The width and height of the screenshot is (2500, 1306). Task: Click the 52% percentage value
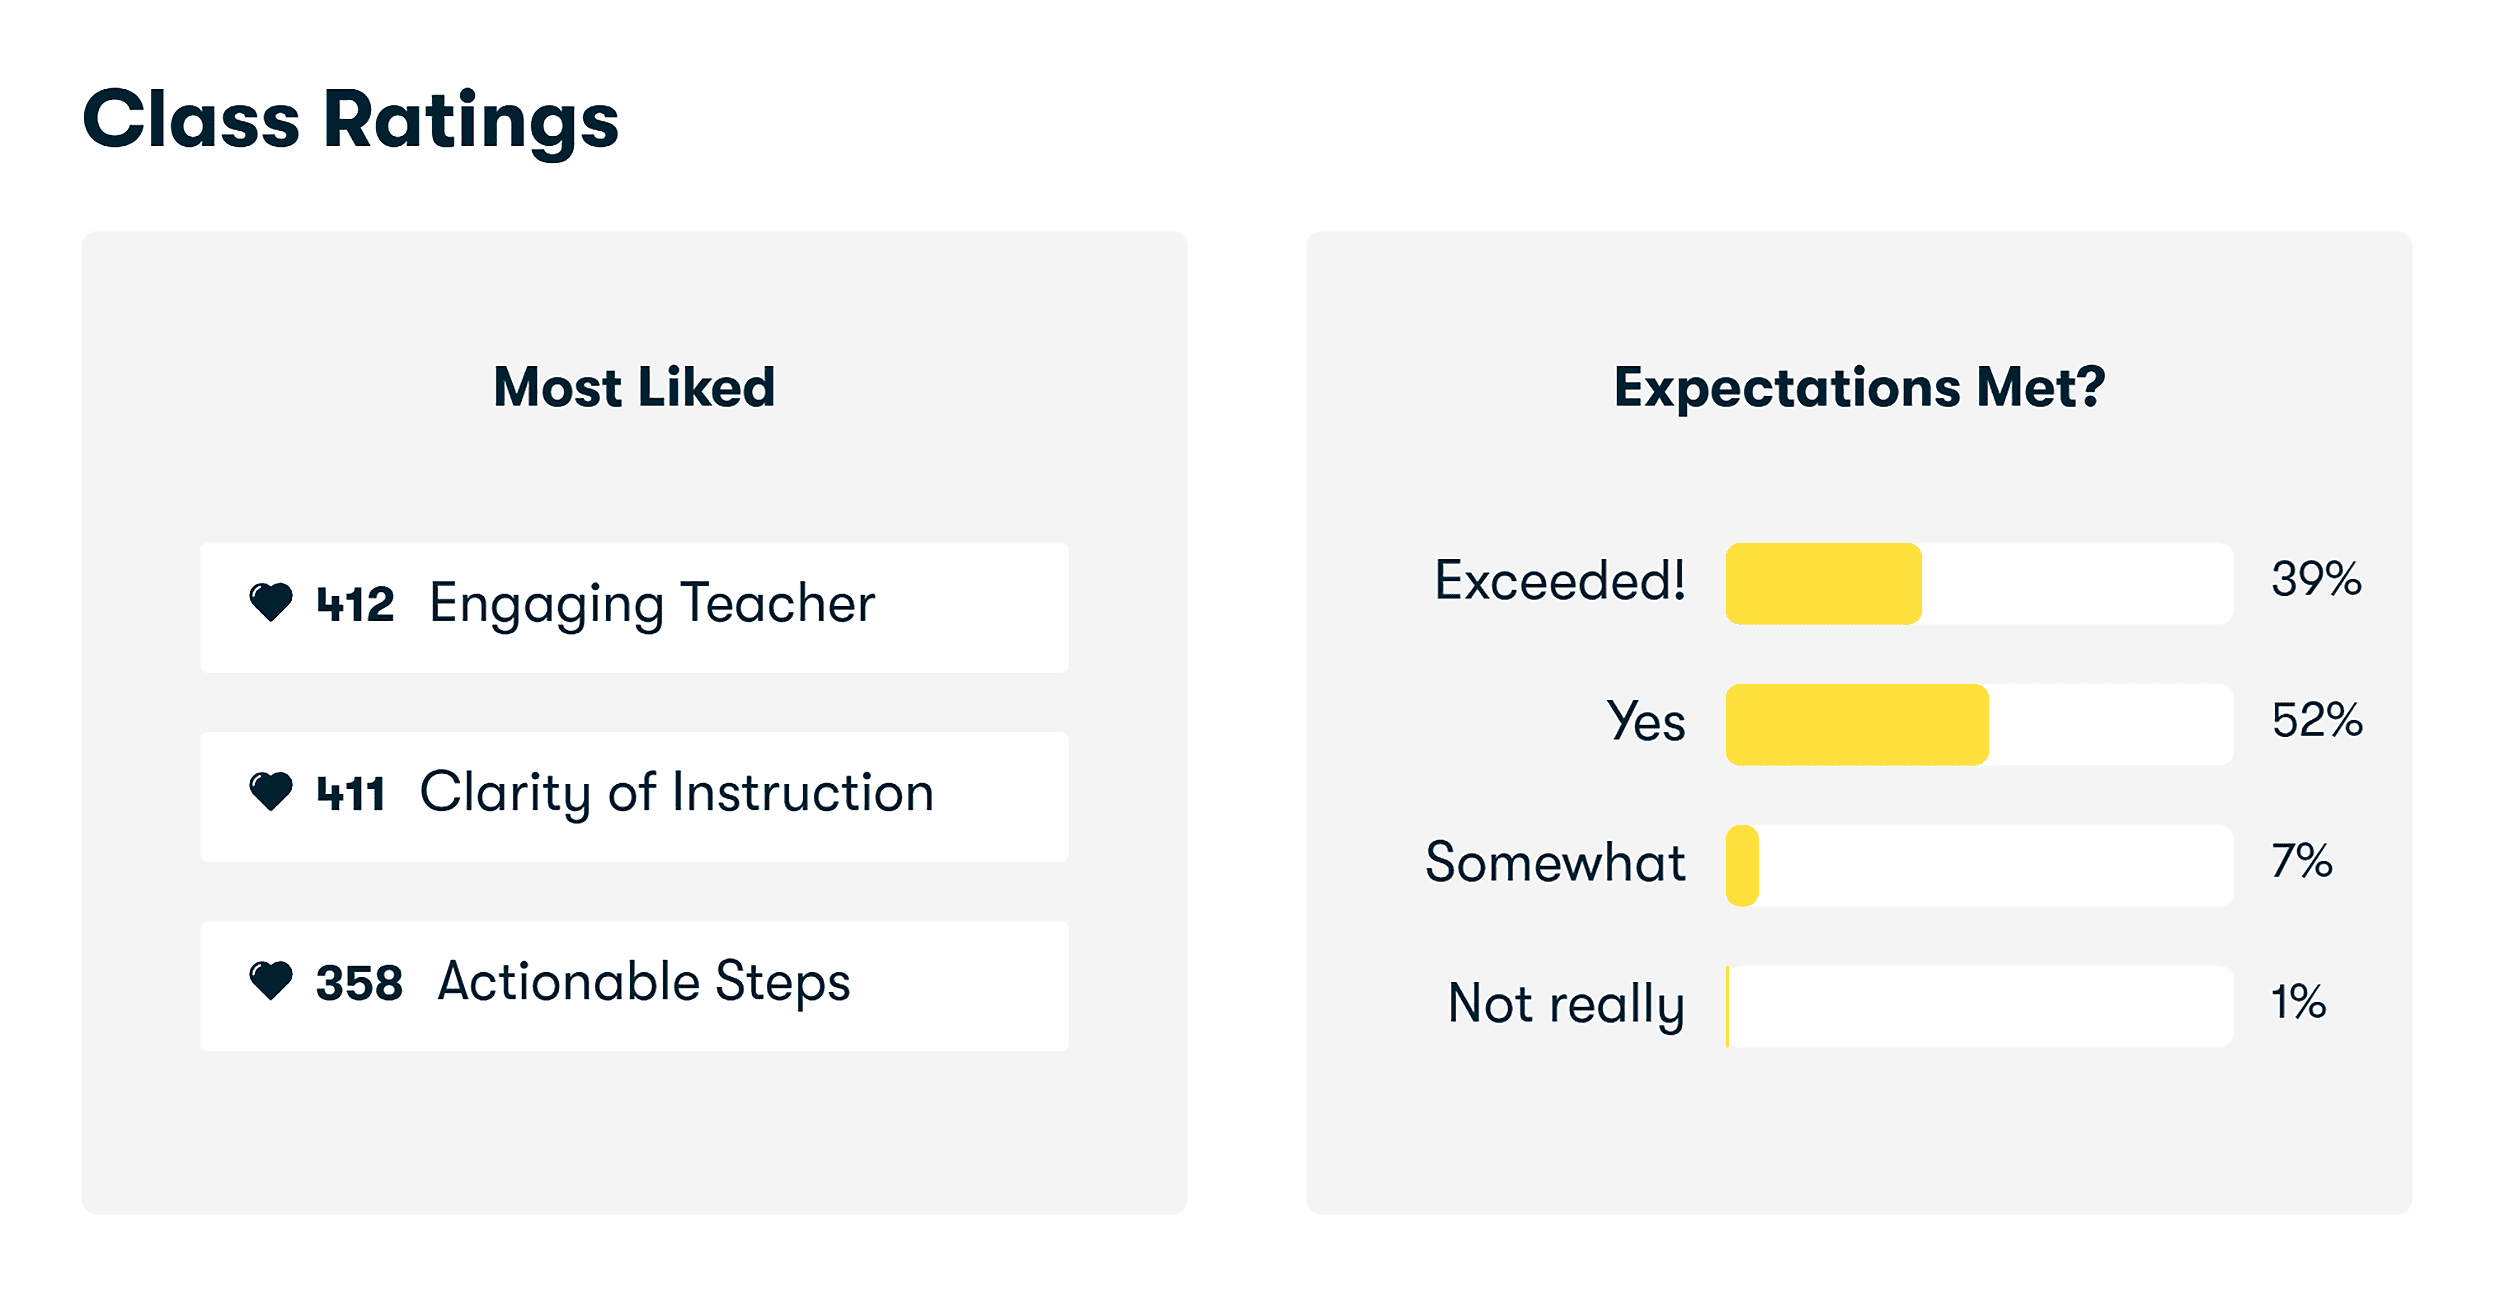[2316, 720]
